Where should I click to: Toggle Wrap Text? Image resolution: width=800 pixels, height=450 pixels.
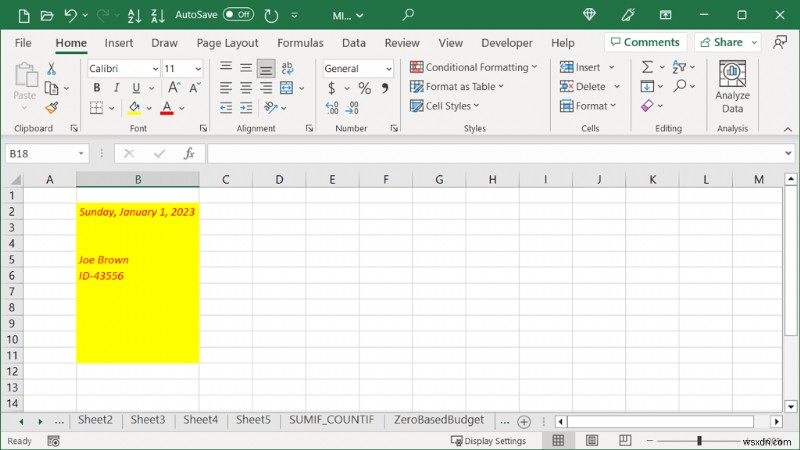tap(287, 67)
